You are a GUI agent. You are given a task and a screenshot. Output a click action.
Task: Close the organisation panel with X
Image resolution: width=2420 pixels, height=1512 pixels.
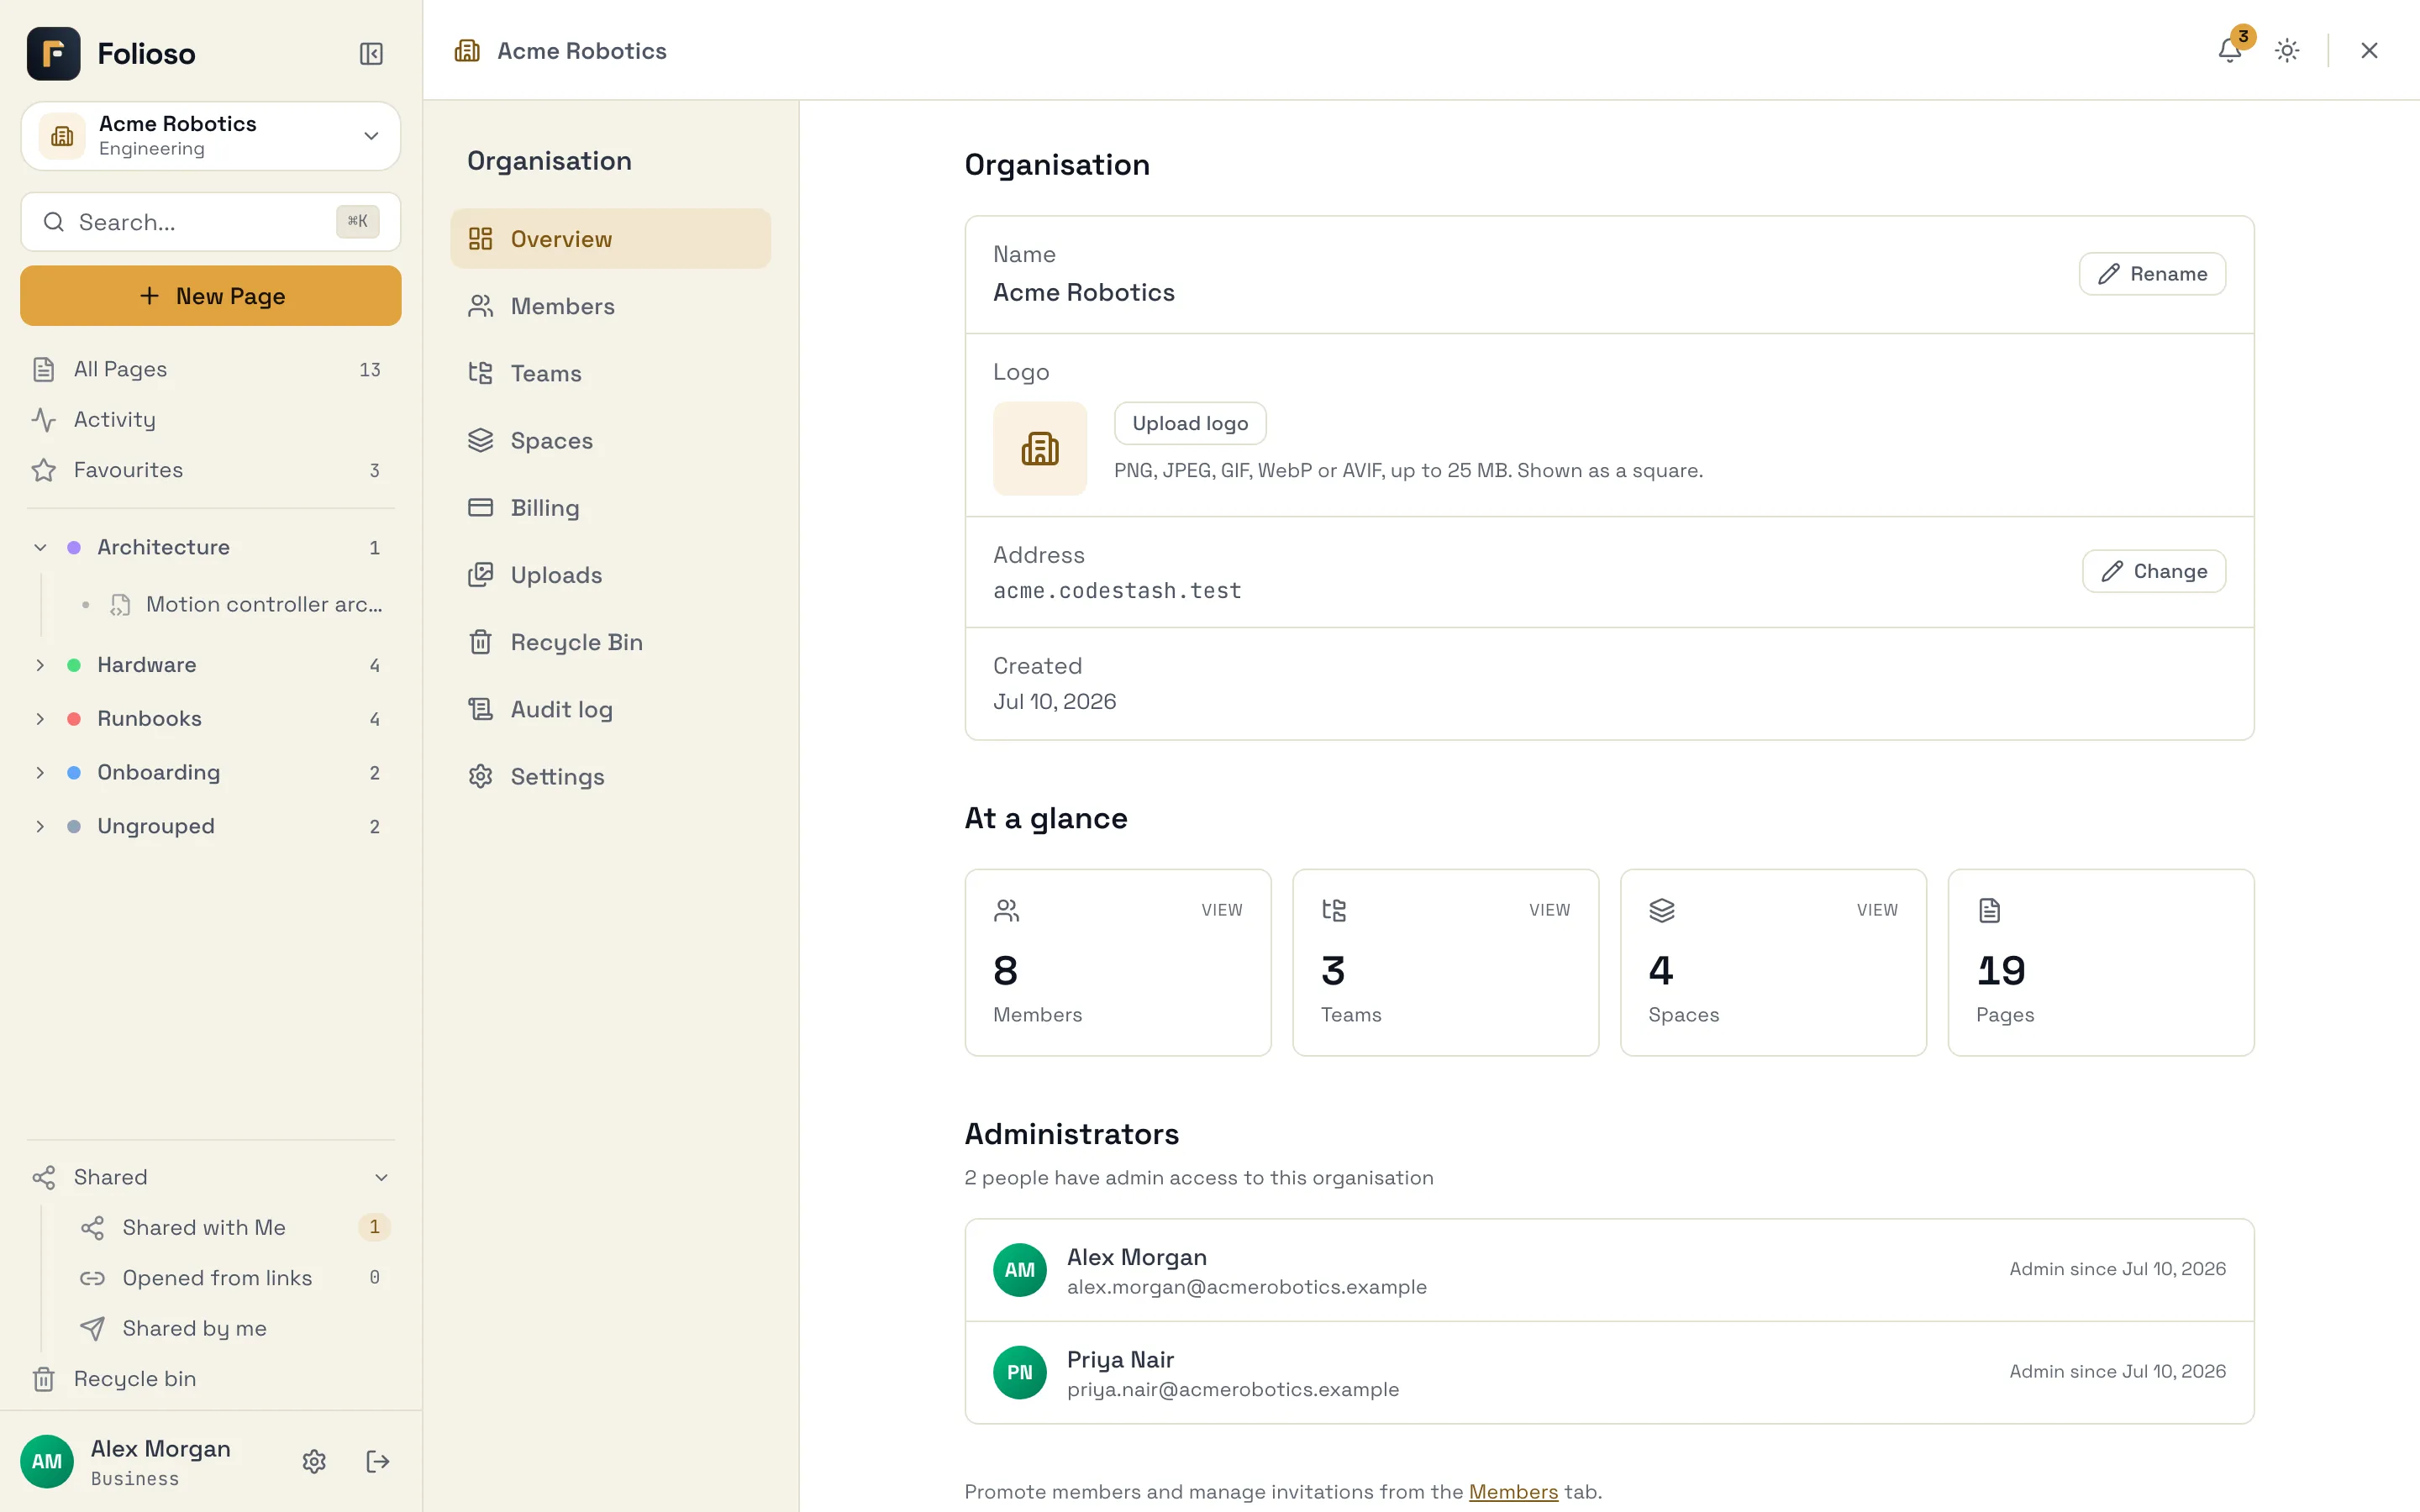tap(2369, 50)
